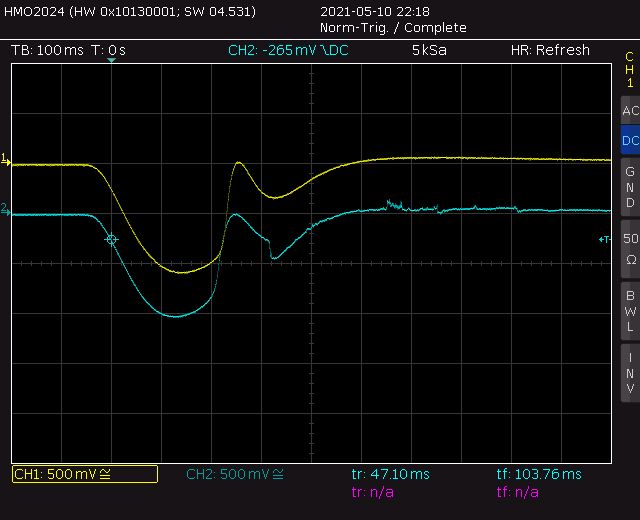640x520 pixels.
Task: Click HR: Refresh acquisition mode text
Action: pos(550,50)
